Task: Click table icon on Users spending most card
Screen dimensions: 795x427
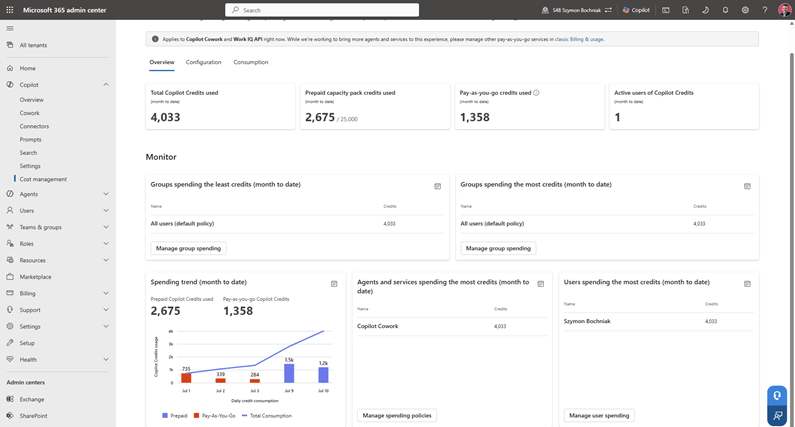Action: (747, 284)
